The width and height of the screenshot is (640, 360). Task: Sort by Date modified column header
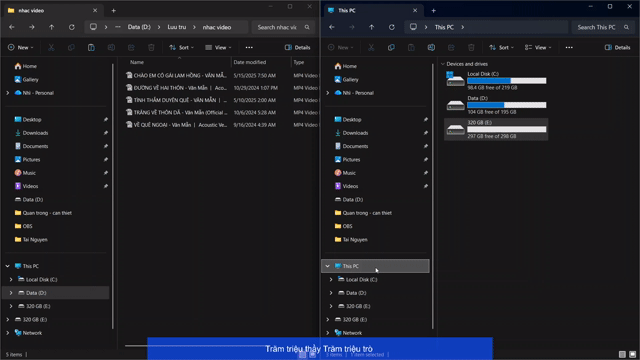point(261,62)
